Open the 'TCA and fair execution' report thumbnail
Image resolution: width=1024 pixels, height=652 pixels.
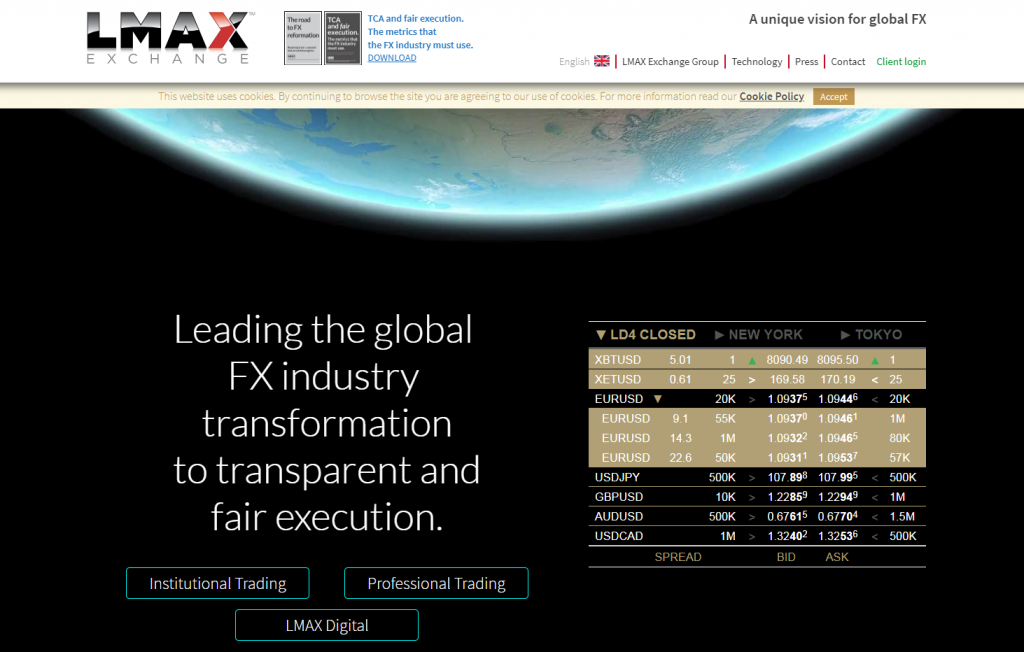343,38
